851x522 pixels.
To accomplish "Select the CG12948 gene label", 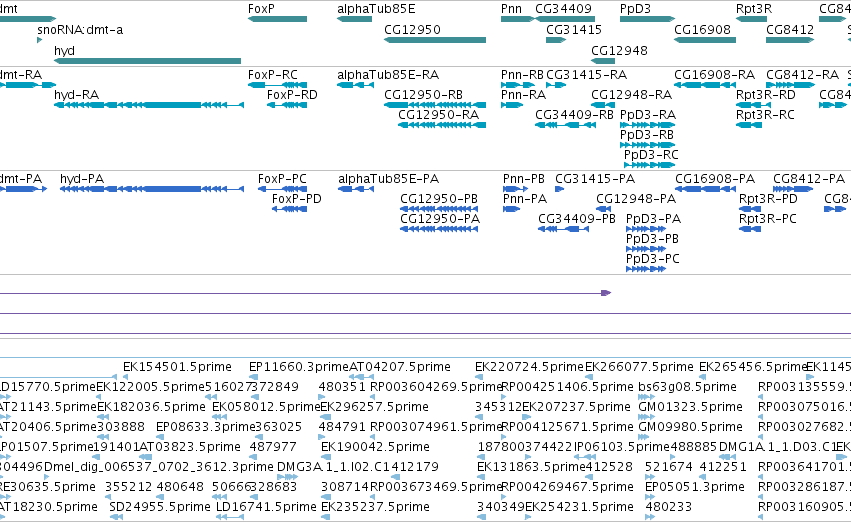I will (x=619, y=51).
